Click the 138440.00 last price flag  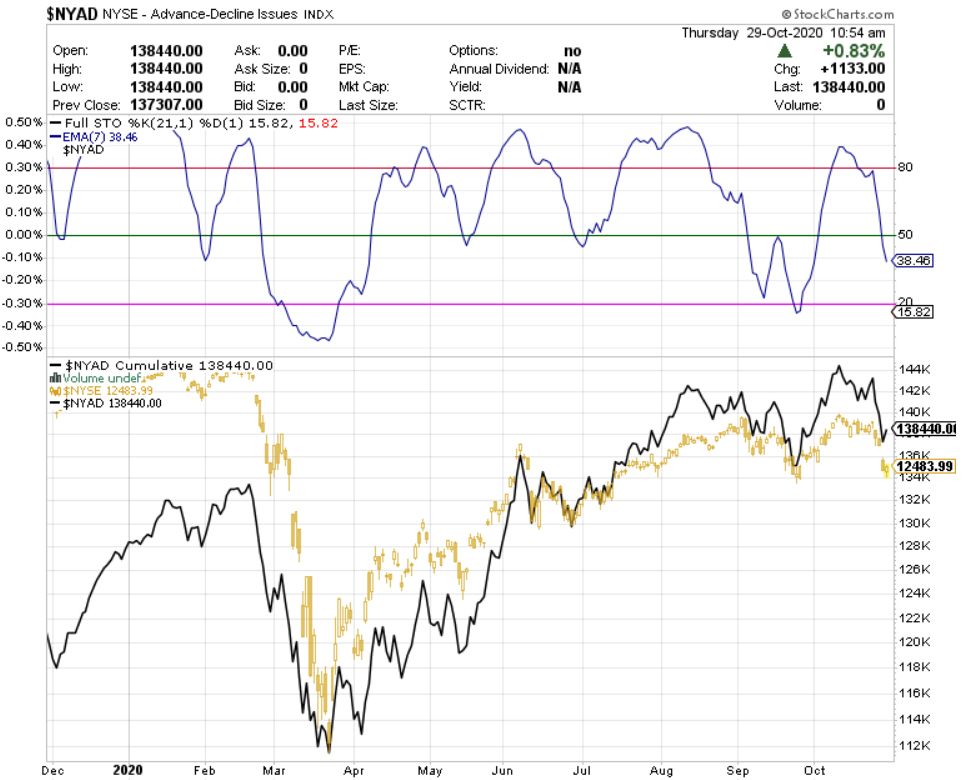coord(925,429)
